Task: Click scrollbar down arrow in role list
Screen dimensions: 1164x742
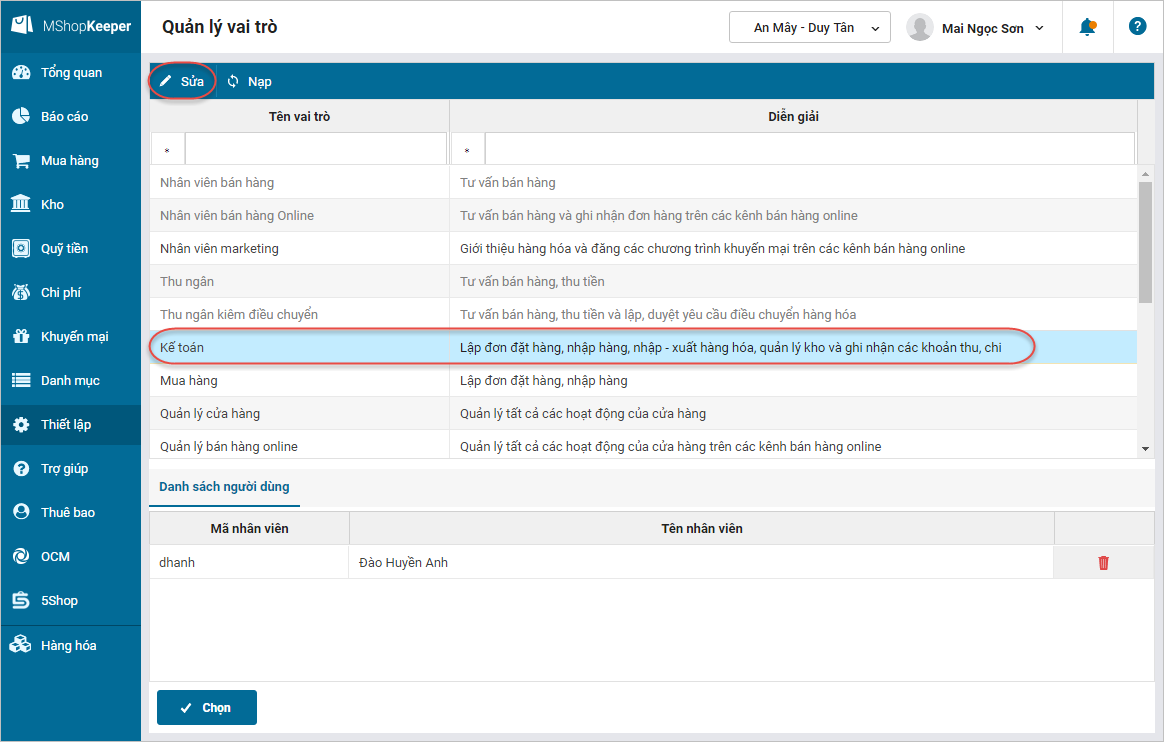Action: tap(1145, 449)
